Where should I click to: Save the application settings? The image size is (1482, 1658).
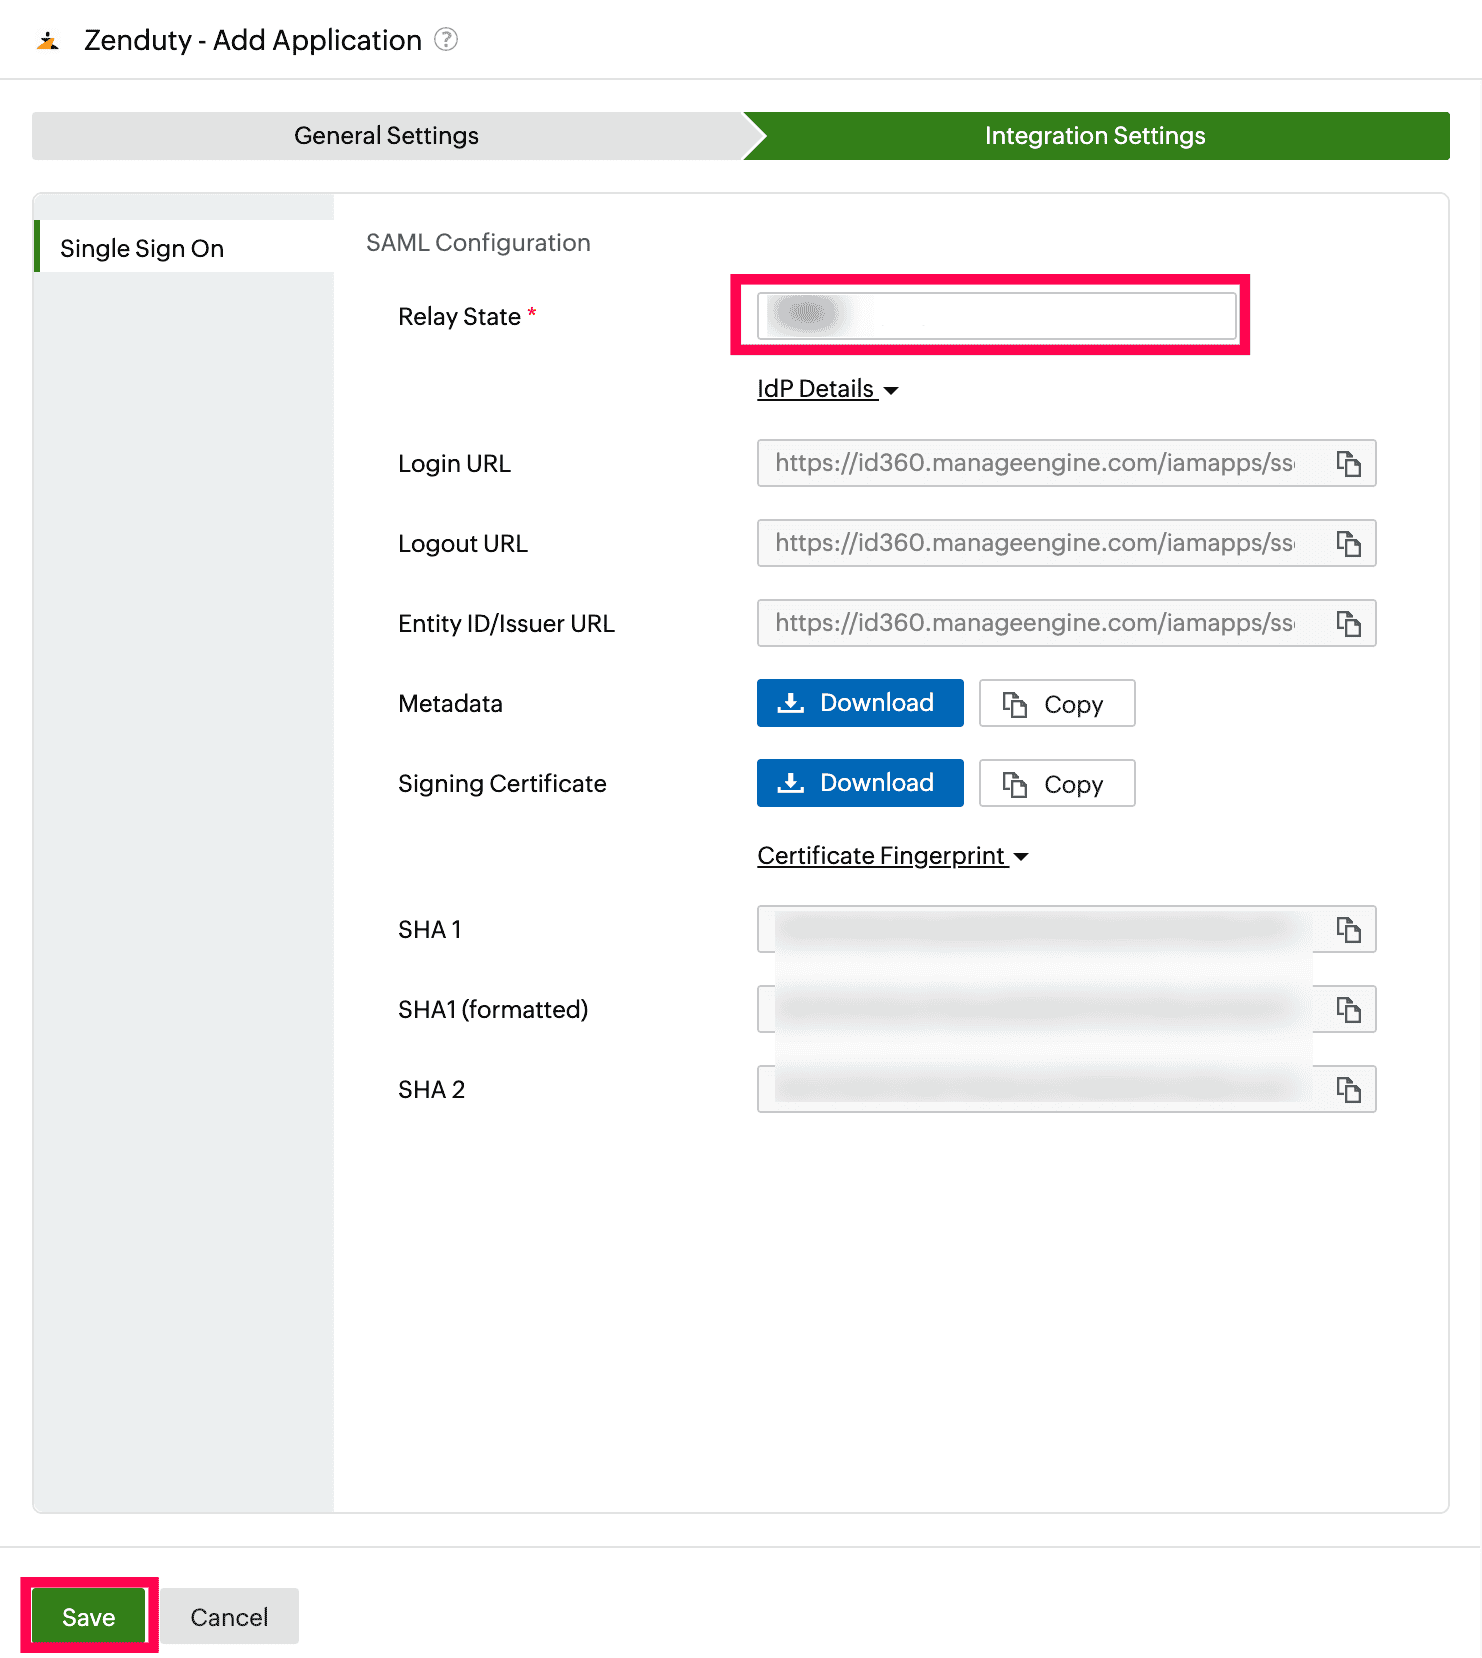(89, 1616)
